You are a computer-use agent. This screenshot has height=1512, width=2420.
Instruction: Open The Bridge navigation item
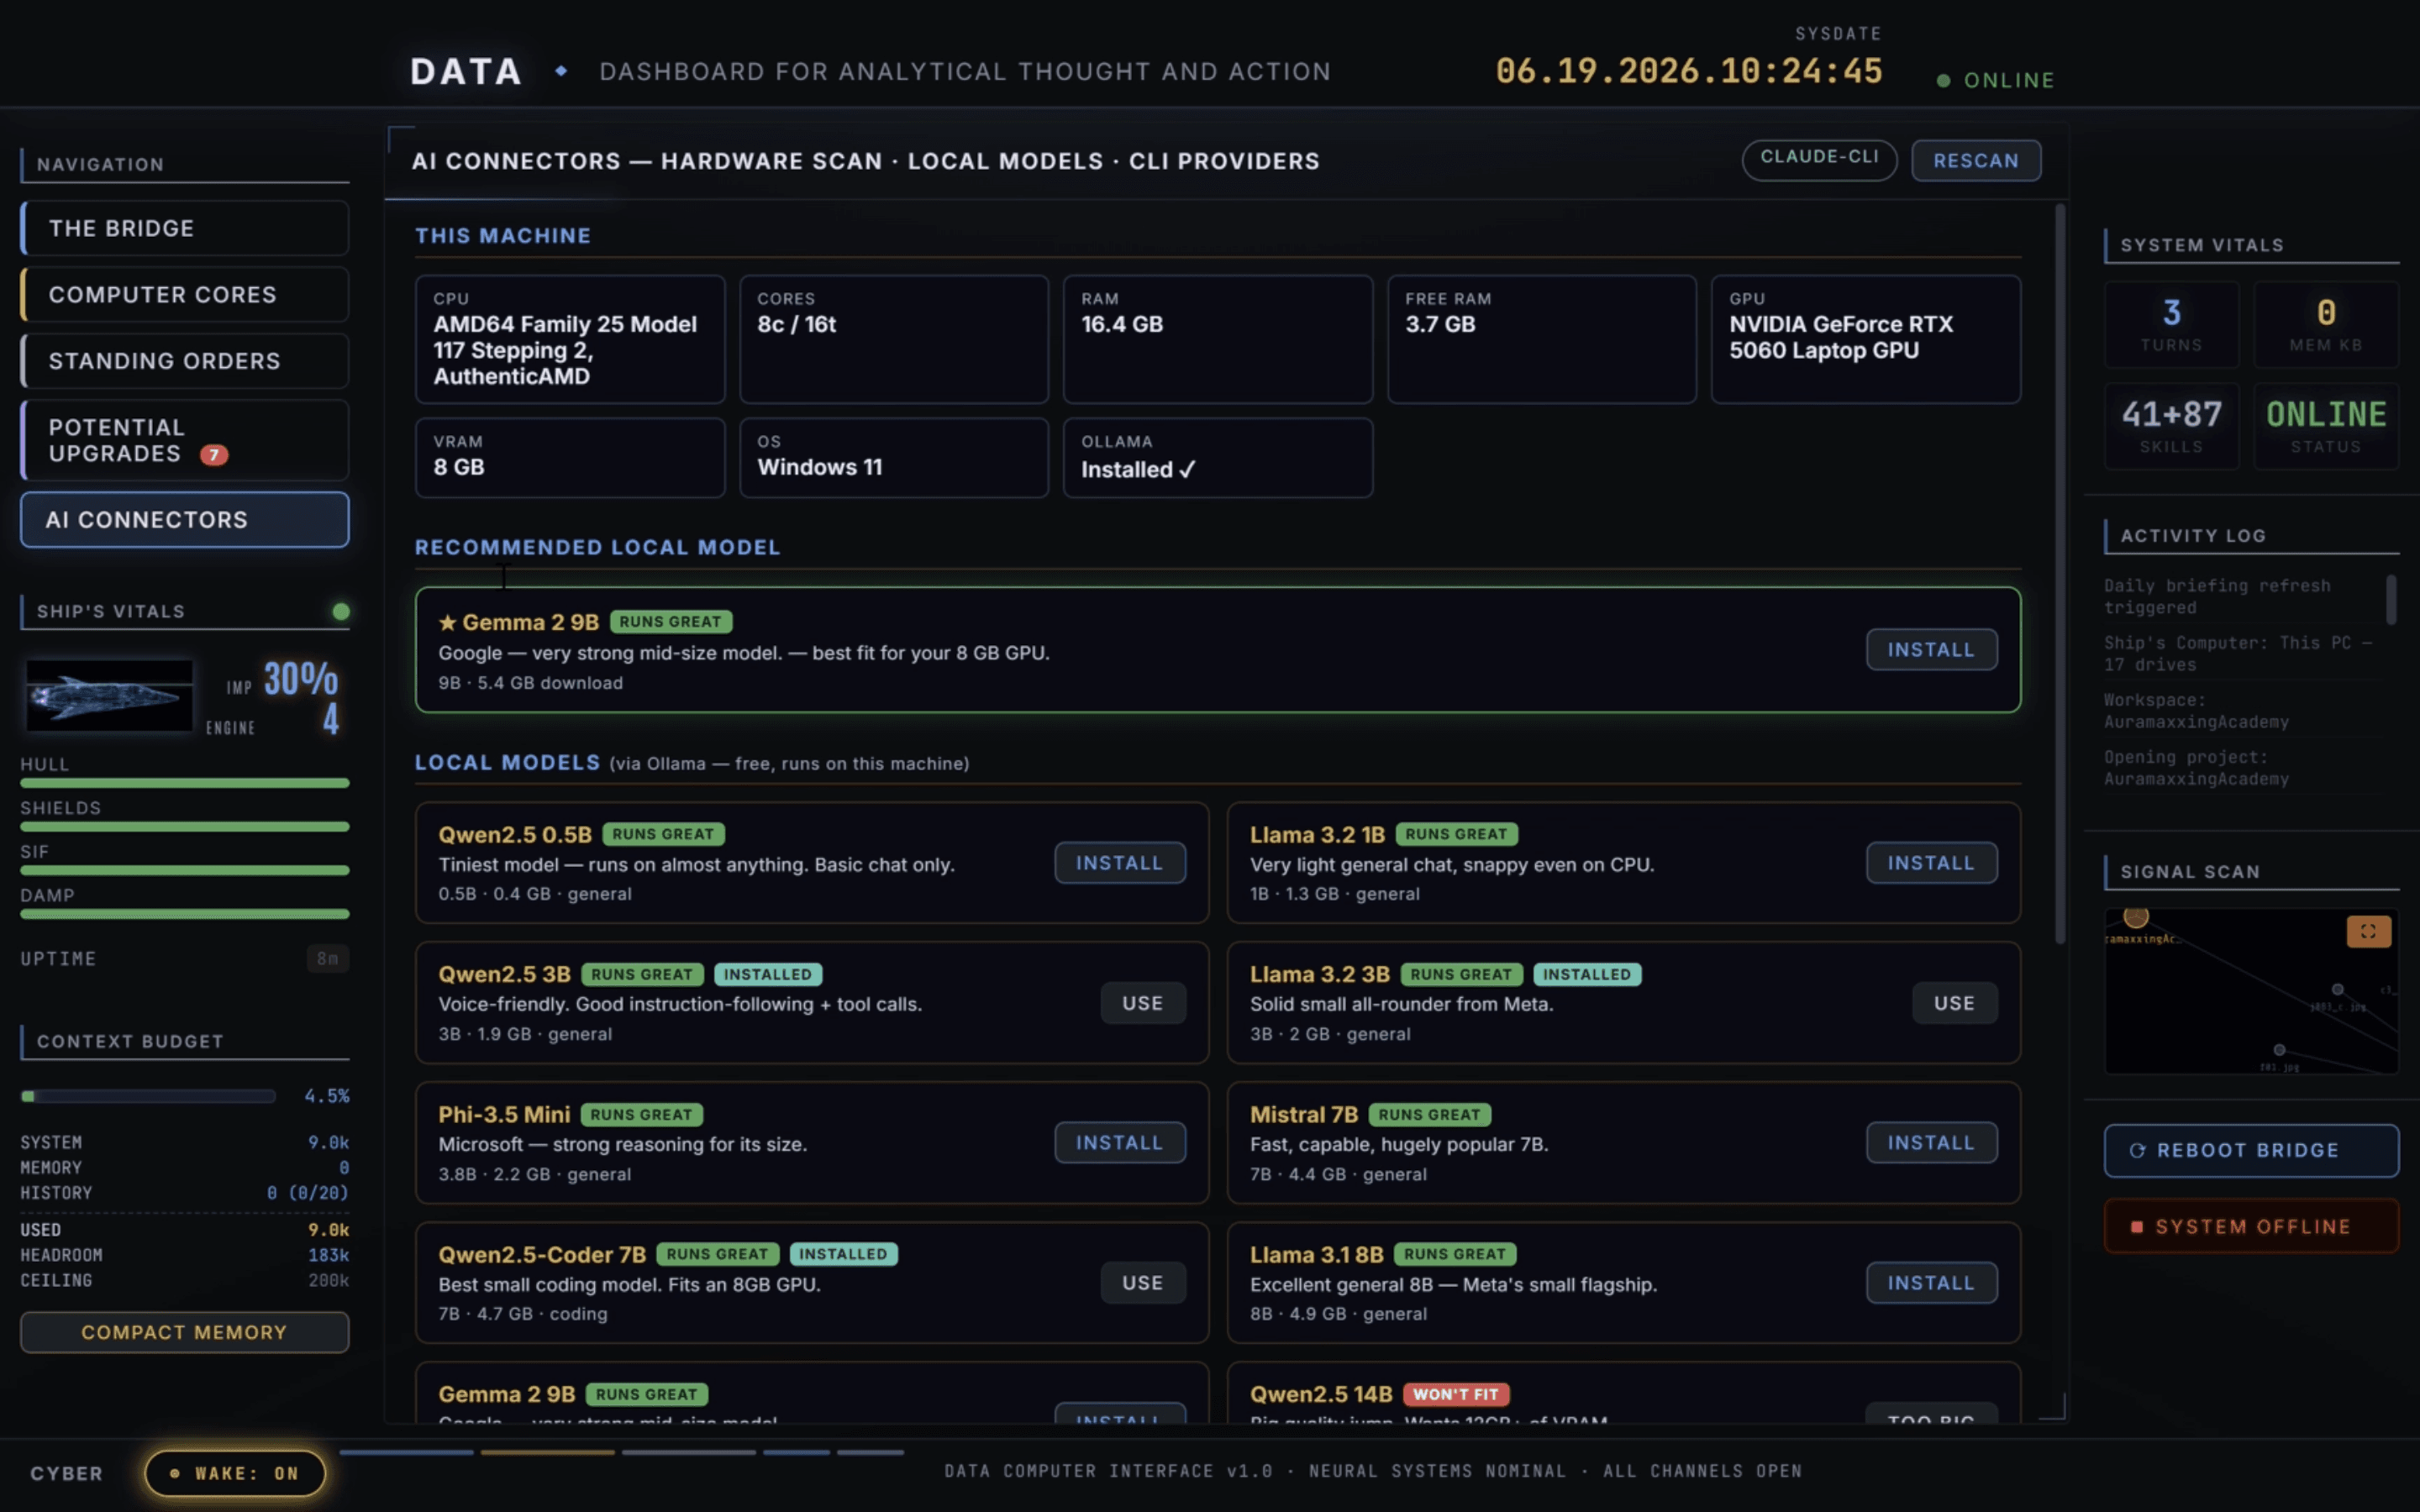pos(185,228)
